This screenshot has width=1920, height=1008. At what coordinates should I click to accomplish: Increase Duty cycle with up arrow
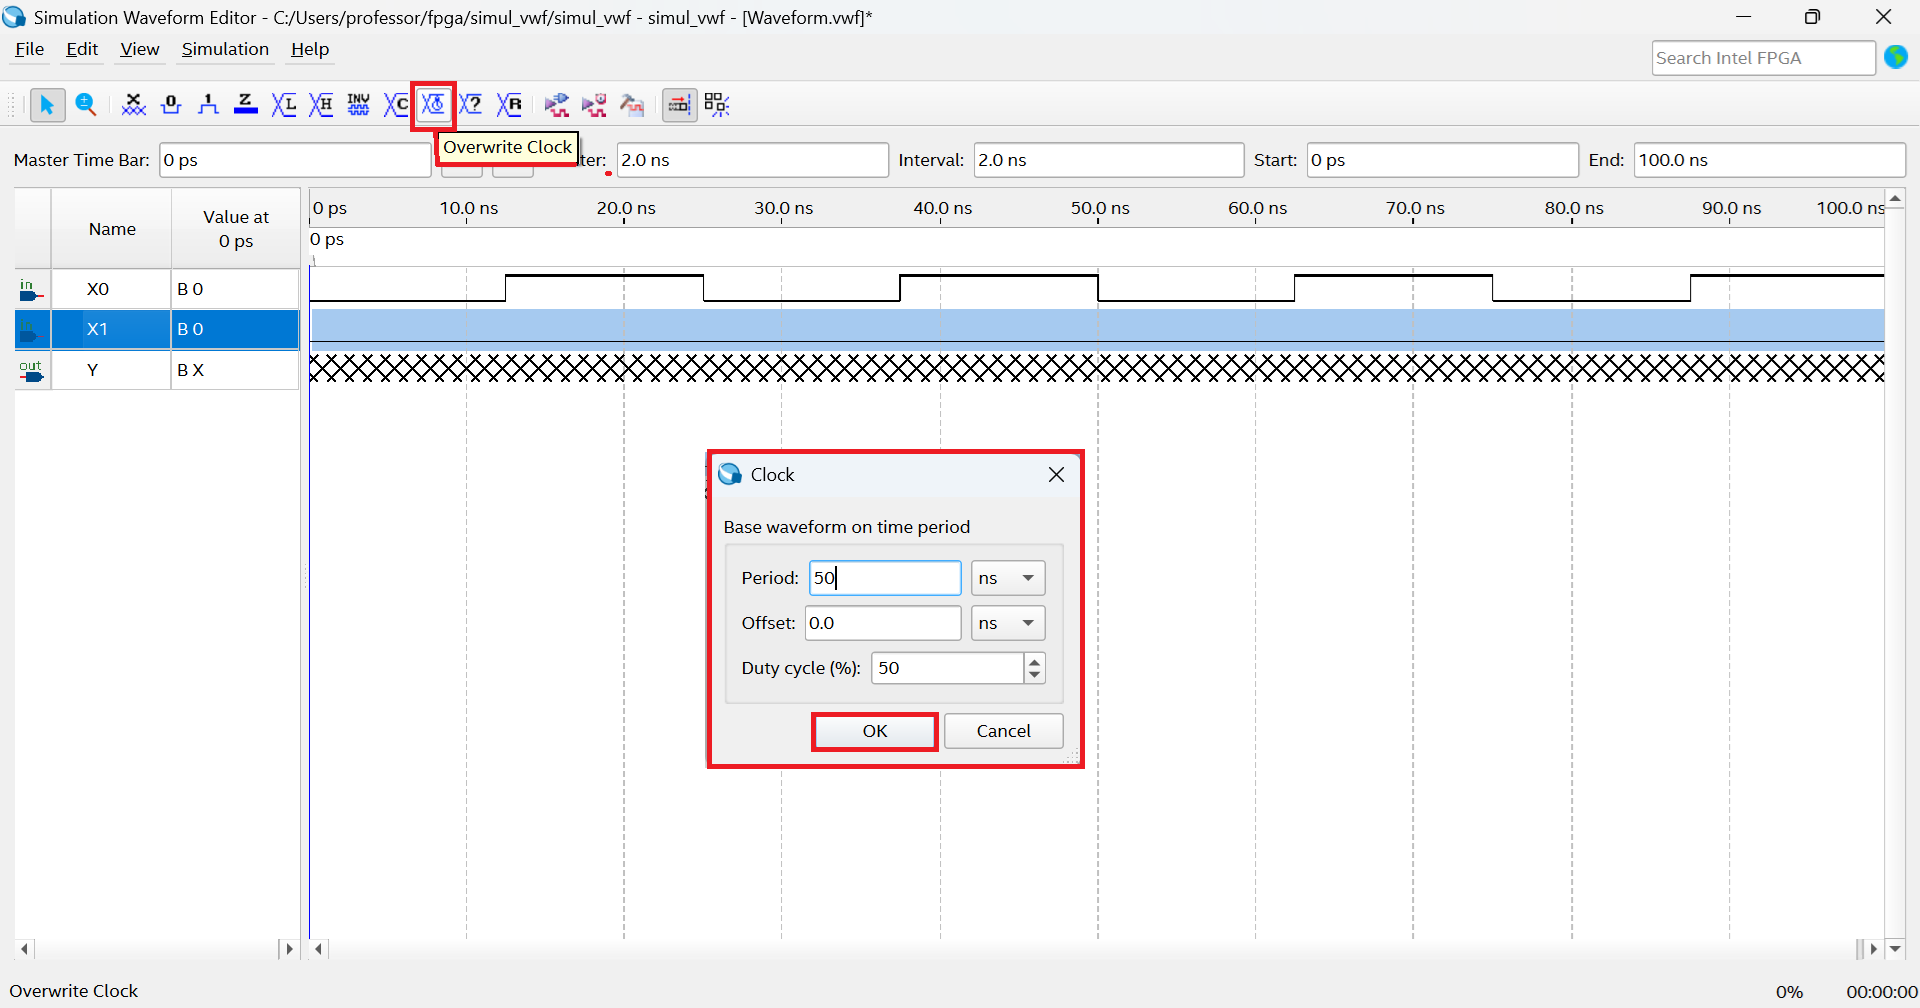pos(1034,660)
